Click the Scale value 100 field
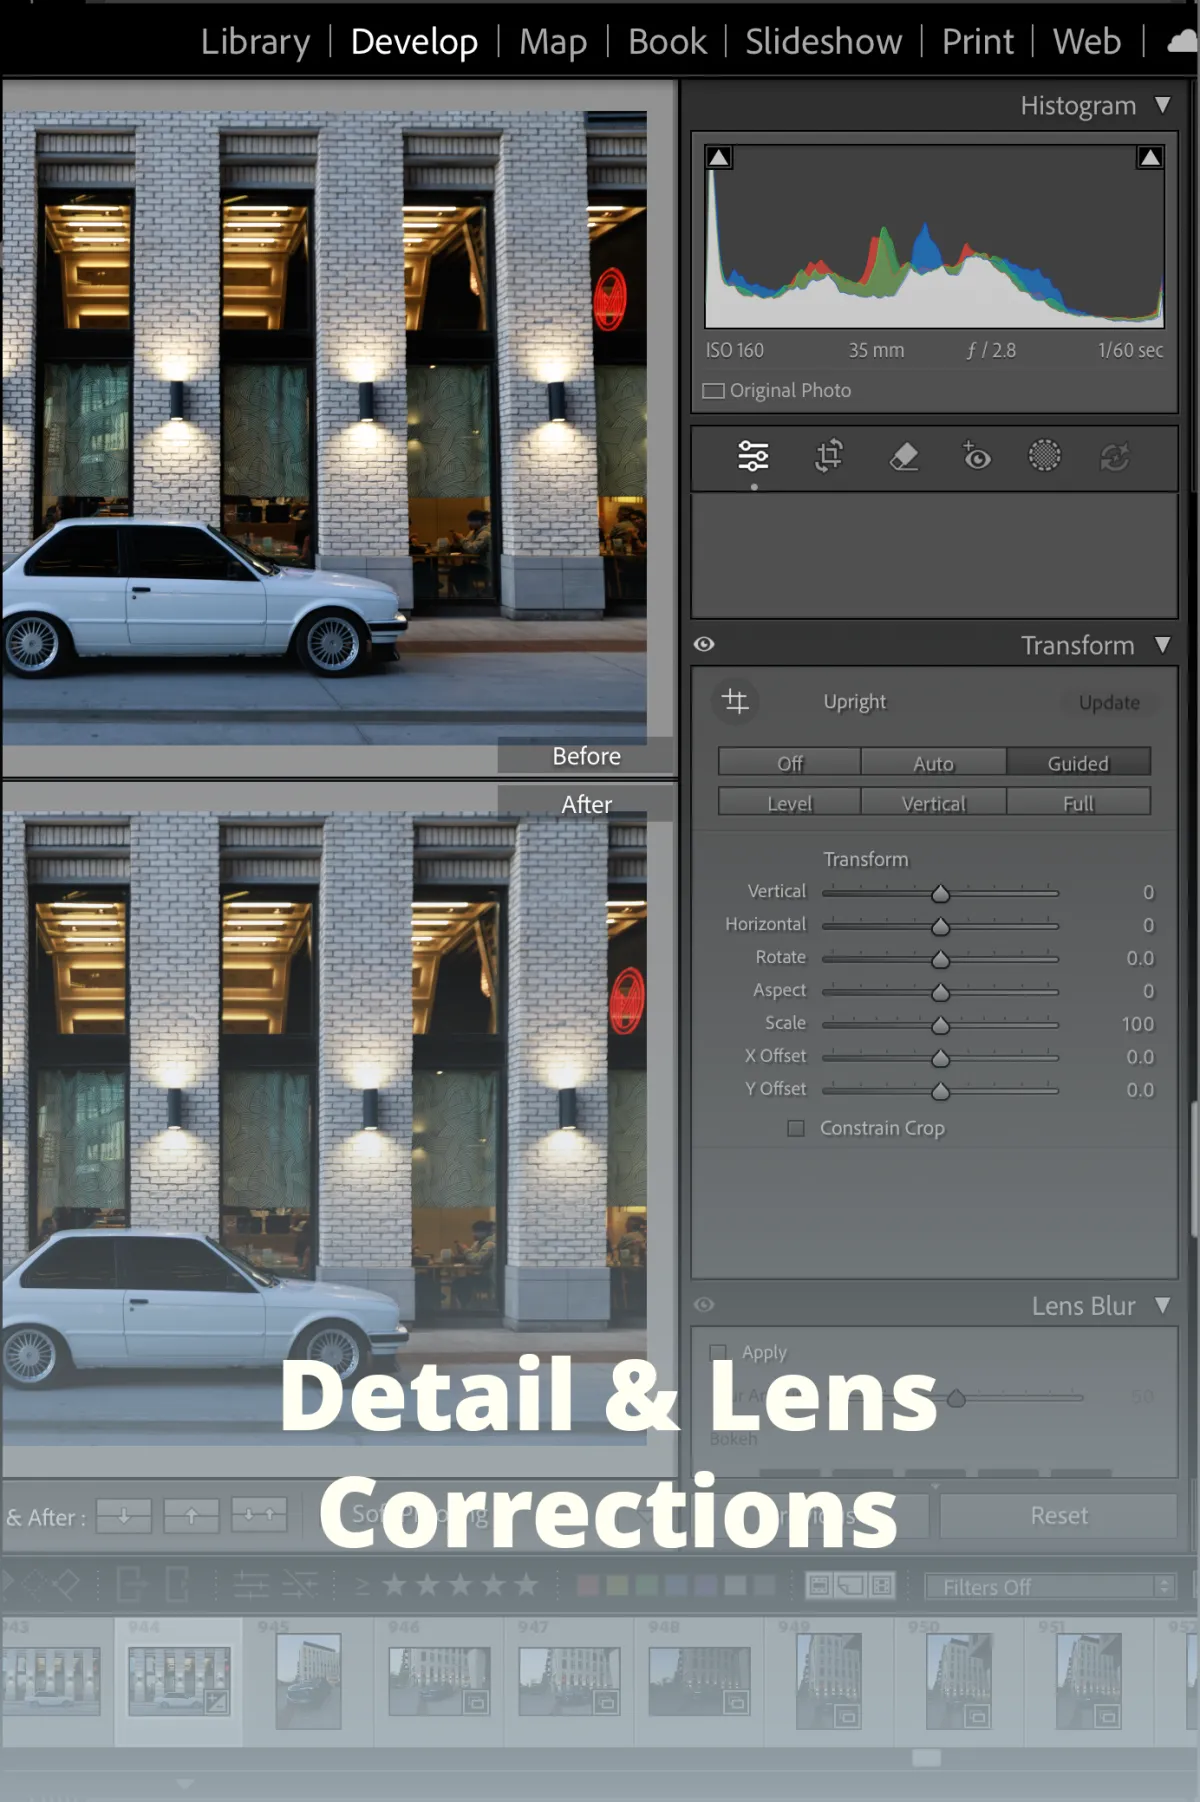Viewport: 1200px width, 1802px height. (x=1137, y=1024)
